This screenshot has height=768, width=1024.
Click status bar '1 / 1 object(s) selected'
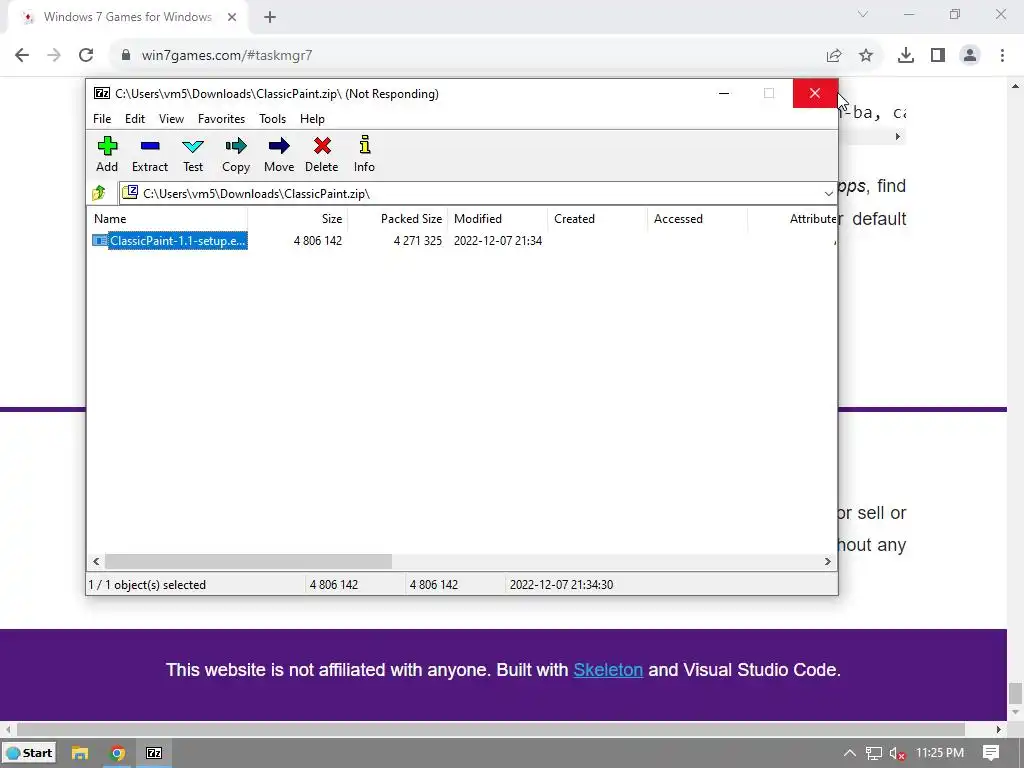[147, 584]
